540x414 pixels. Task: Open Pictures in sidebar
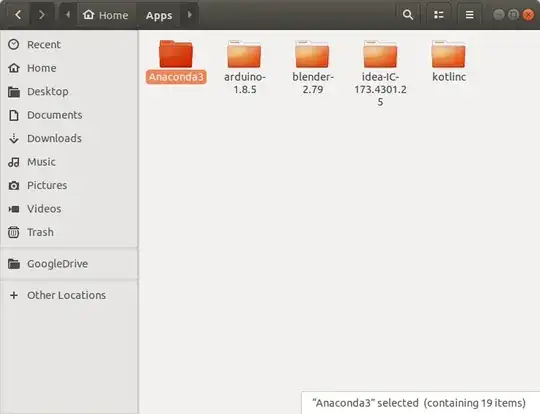pos(69,185)
